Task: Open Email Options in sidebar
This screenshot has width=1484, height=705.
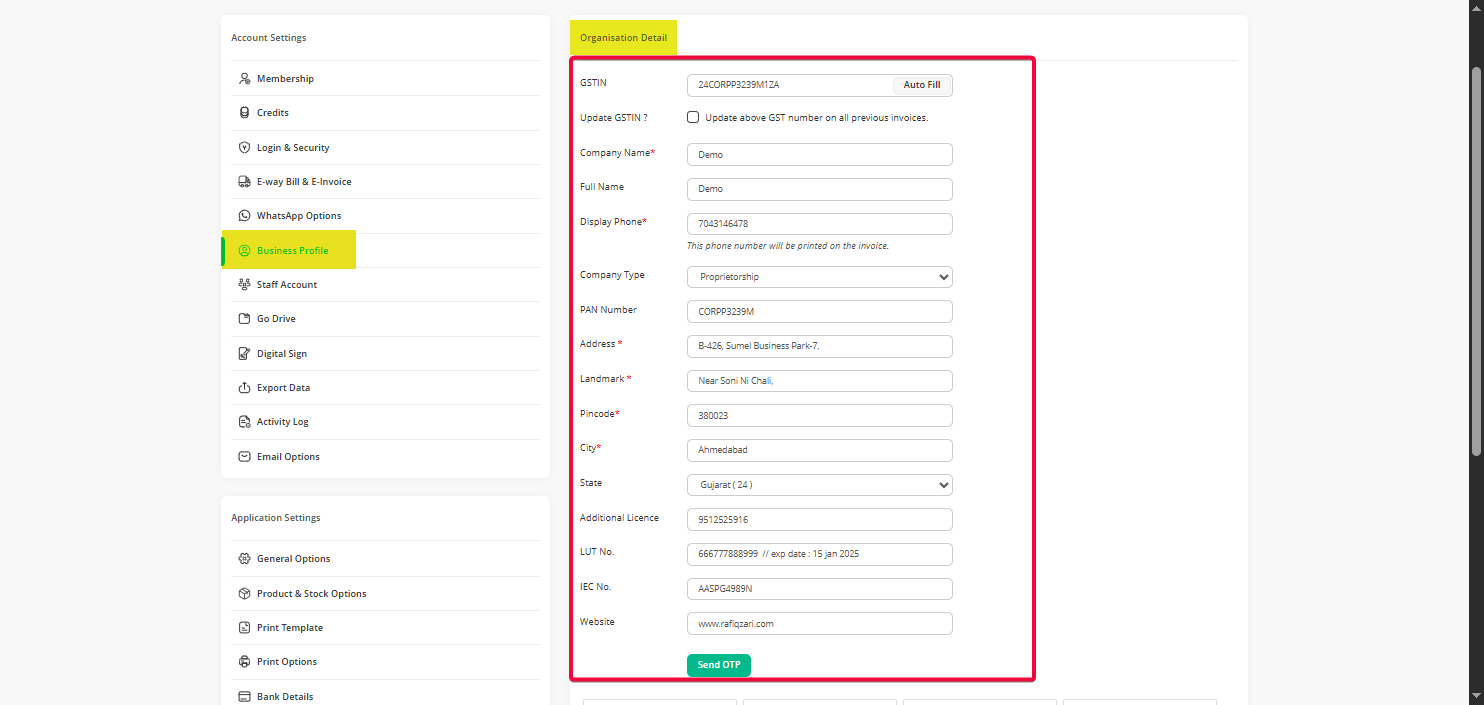Action: click(288, 457)
